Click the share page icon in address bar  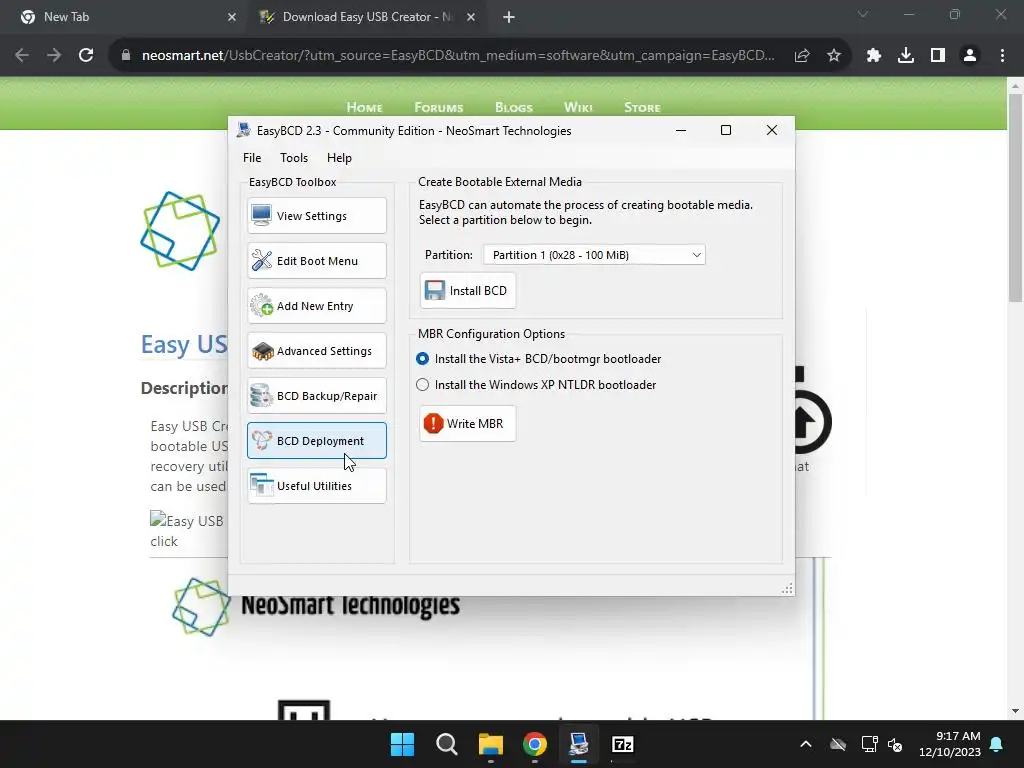[x=802, y=56]
